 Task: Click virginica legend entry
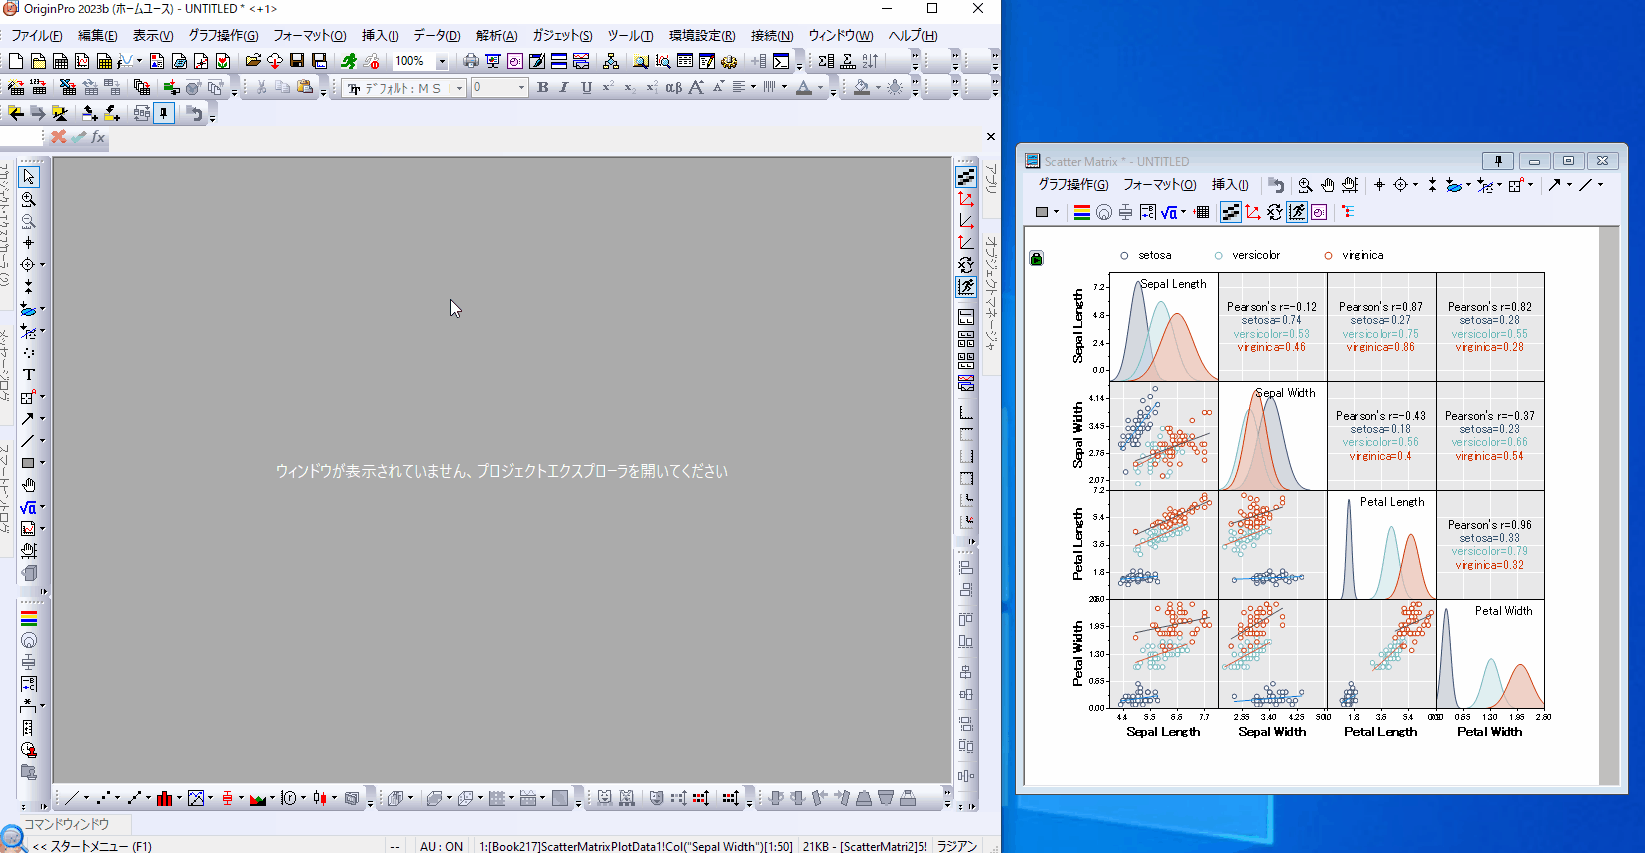tap(1354, 256)
